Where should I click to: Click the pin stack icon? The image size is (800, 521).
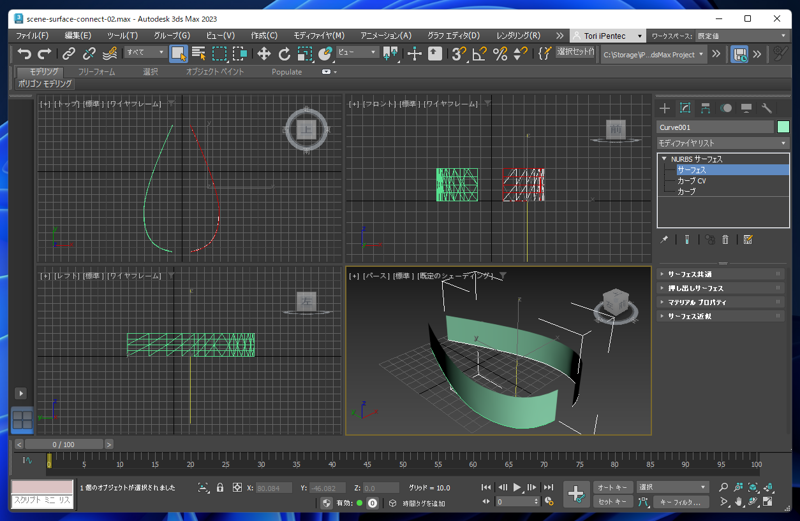pos(665,240)
